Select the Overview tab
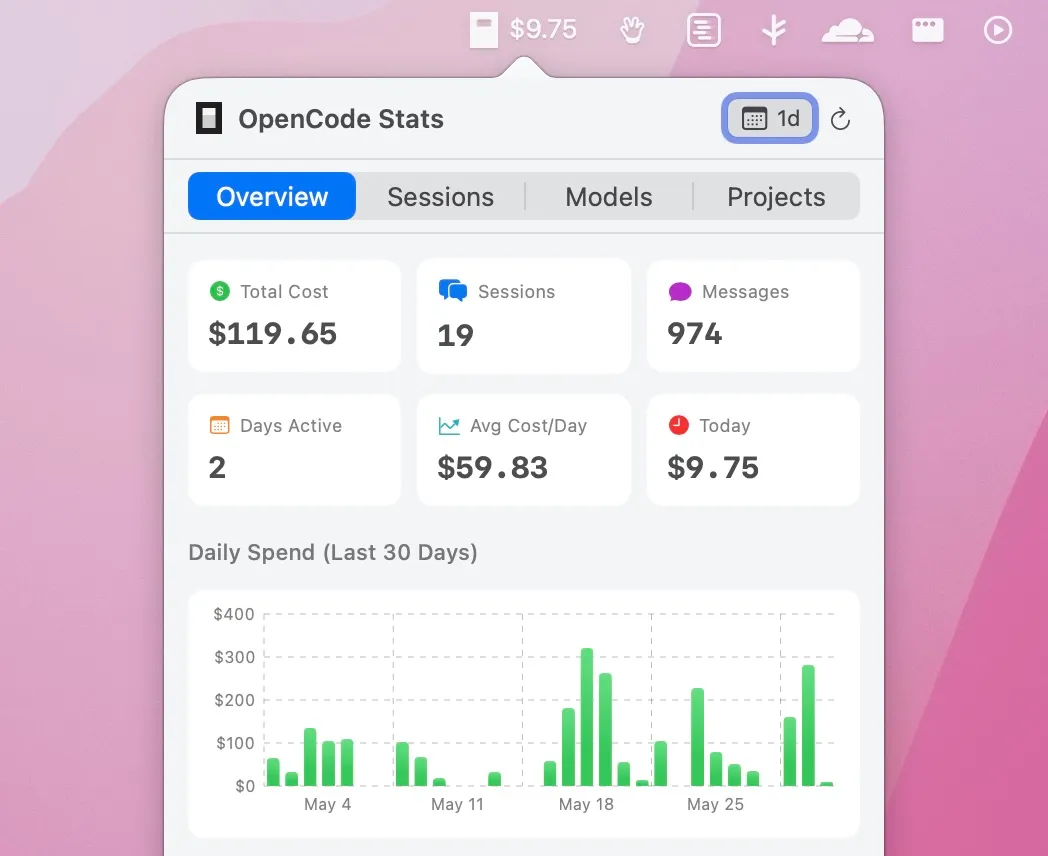The width and height of the screenshot is (1048, 856). pos(272,196)
